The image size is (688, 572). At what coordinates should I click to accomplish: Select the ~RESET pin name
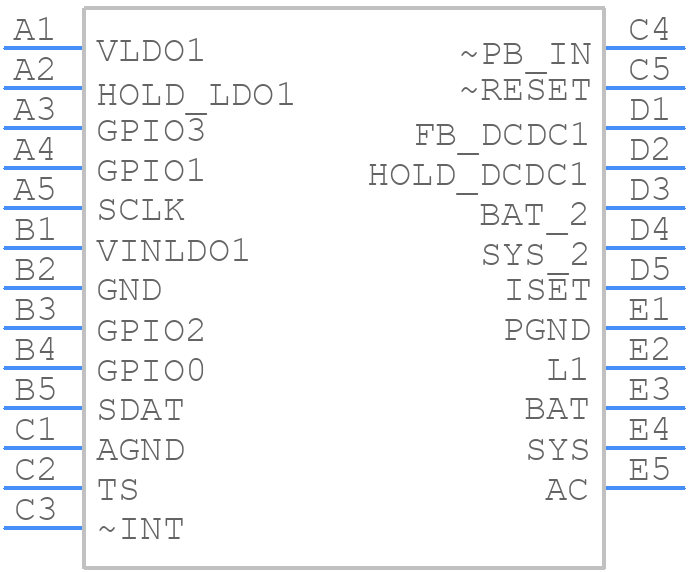pos(525,91)
